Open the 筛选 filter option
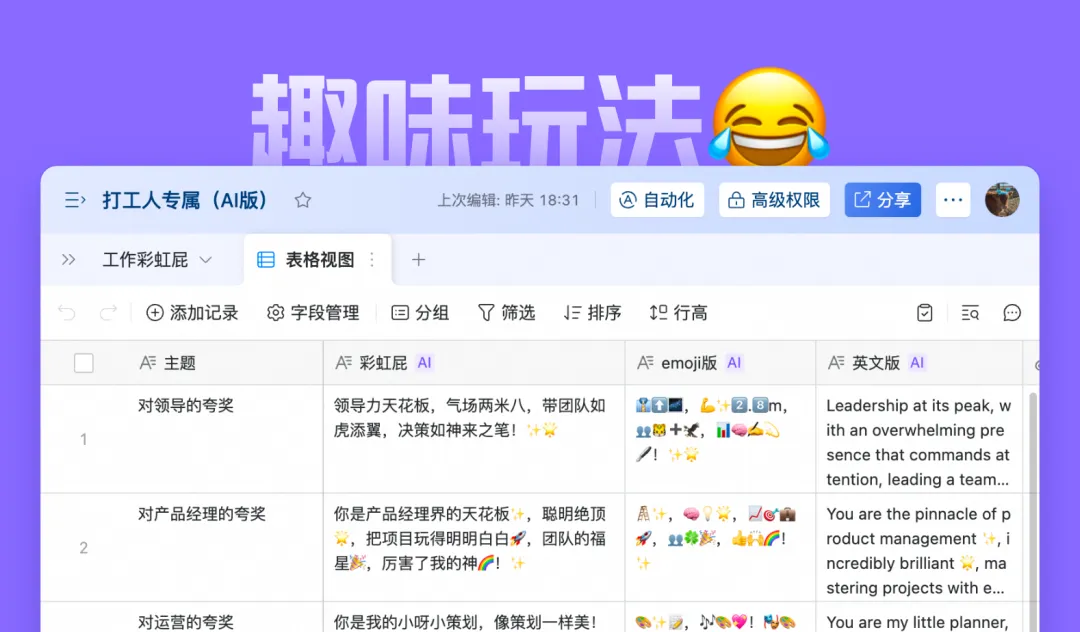 [506, 313]
